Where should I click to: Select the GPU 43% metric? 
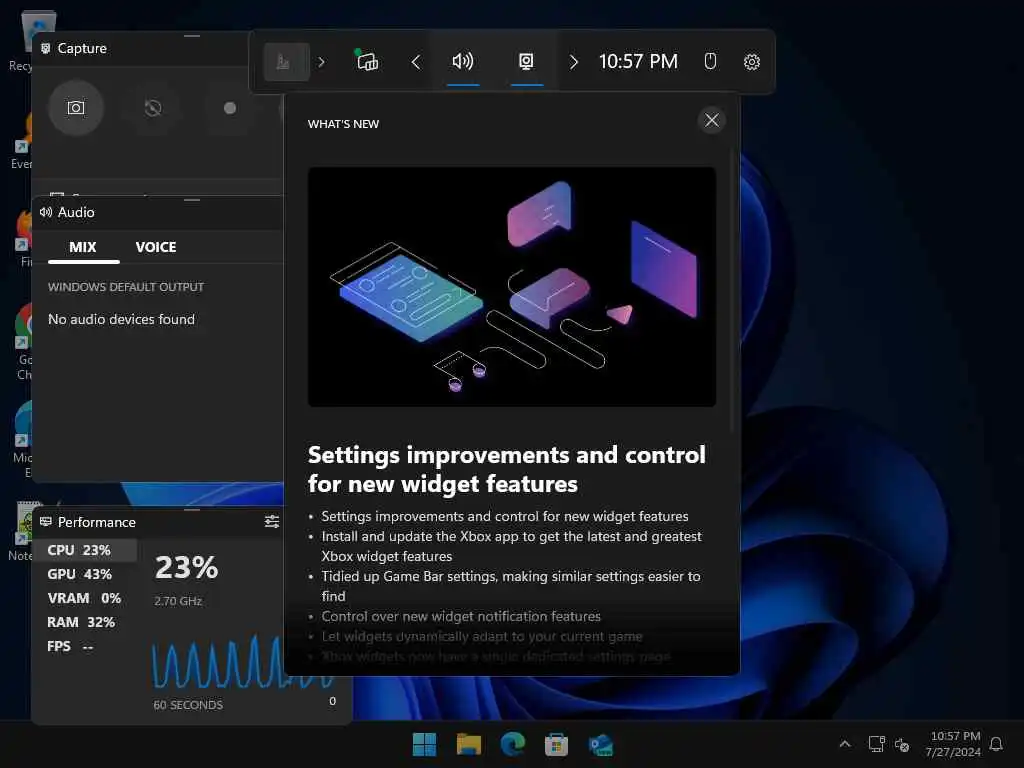[85, 574]
